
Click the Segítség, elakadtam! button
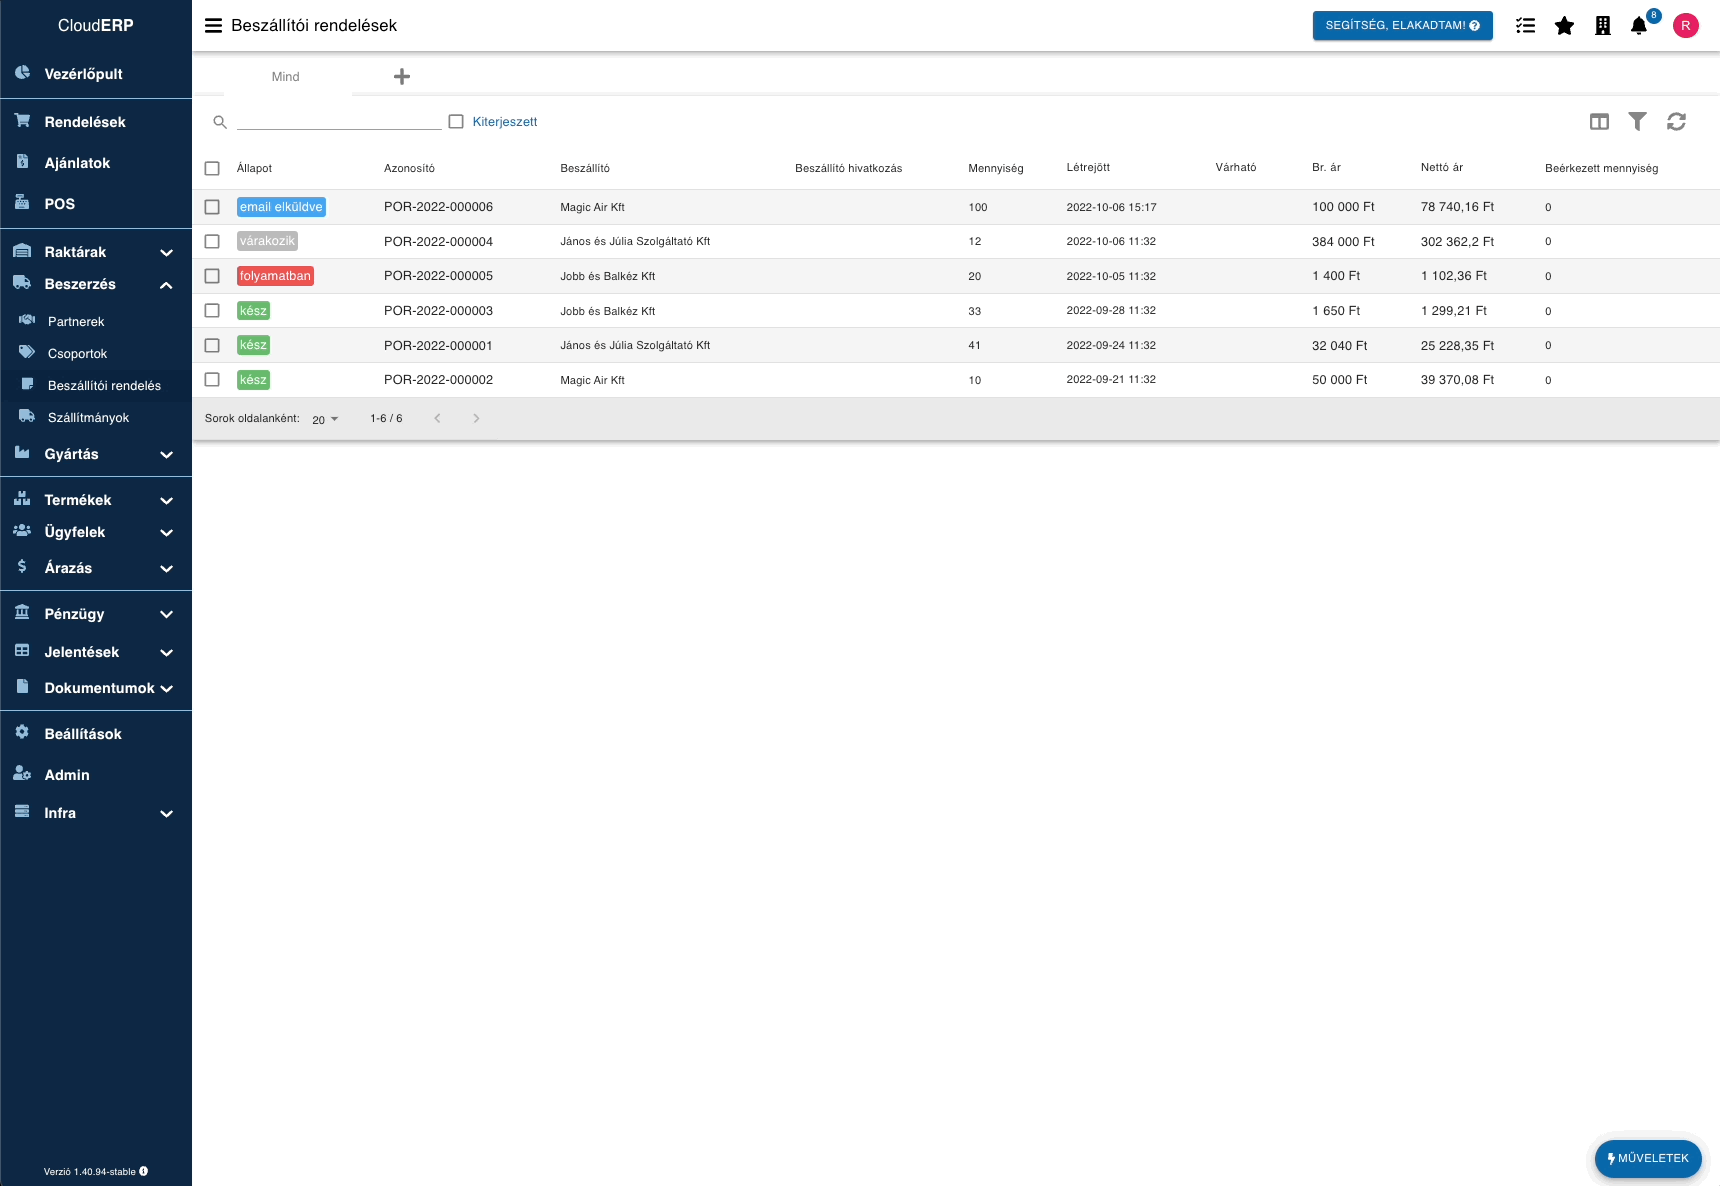[x=1402, y=26]
